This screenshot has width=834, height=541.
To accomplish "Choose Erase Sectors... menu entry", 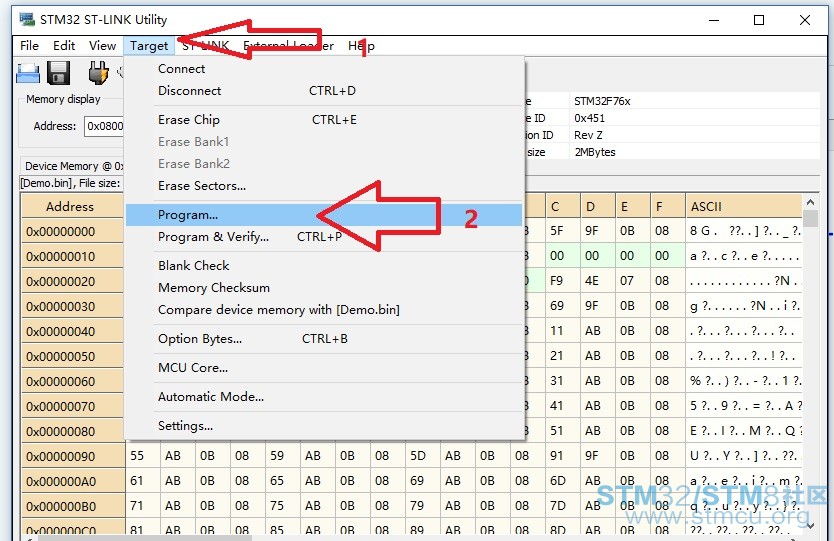I will point(202,186).
